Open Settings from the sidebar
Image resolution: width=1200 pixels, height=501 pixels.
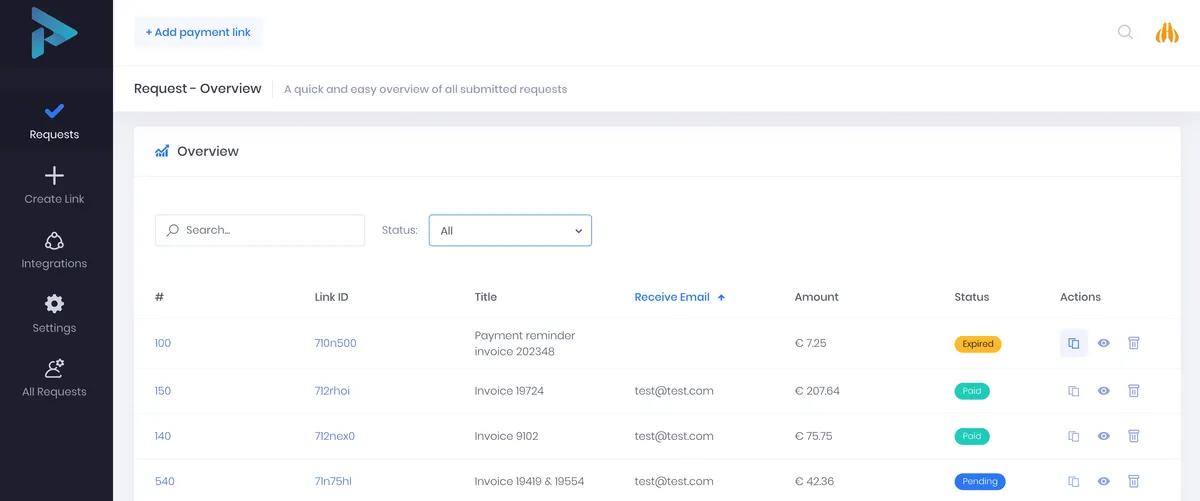[x=54, y=314]
